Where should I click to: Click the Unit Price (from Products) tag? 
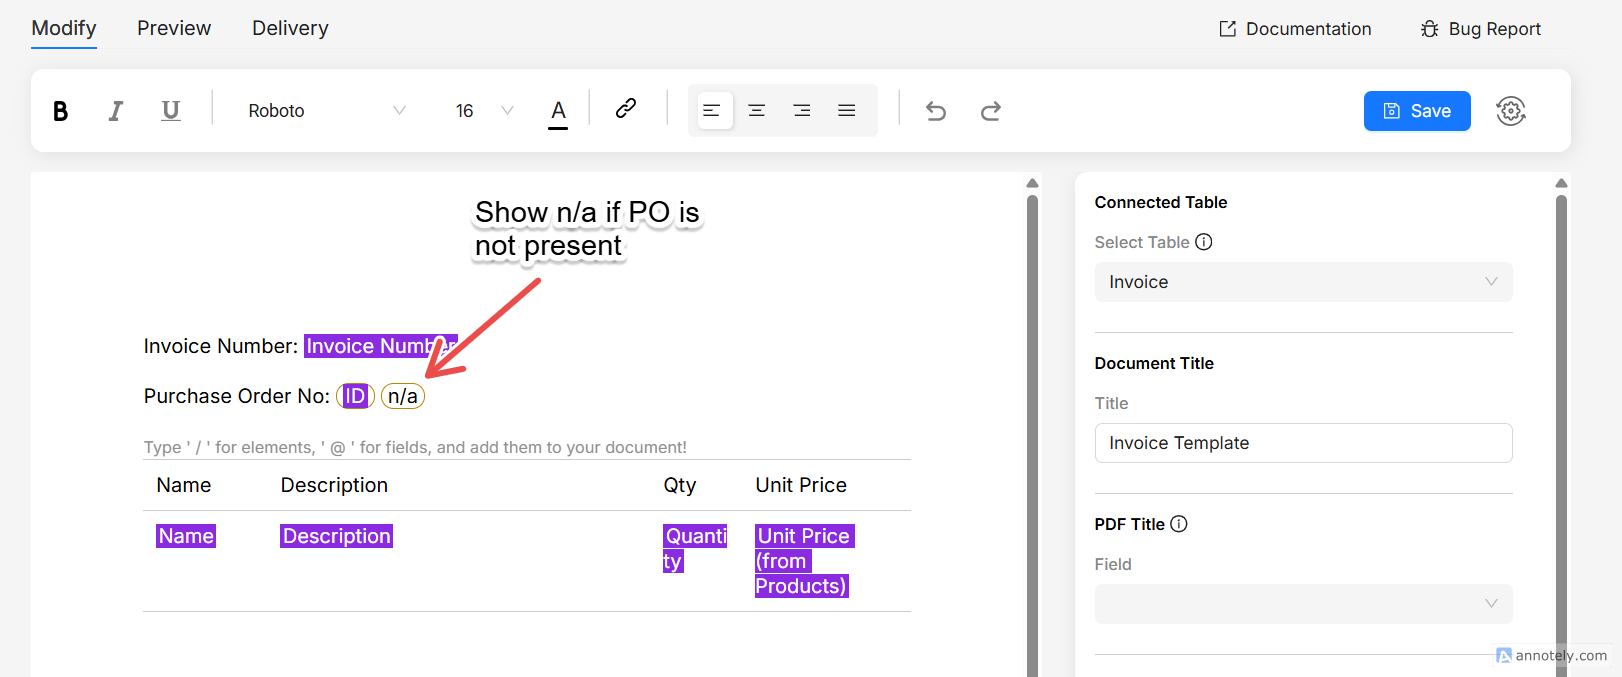click(804, 561)
